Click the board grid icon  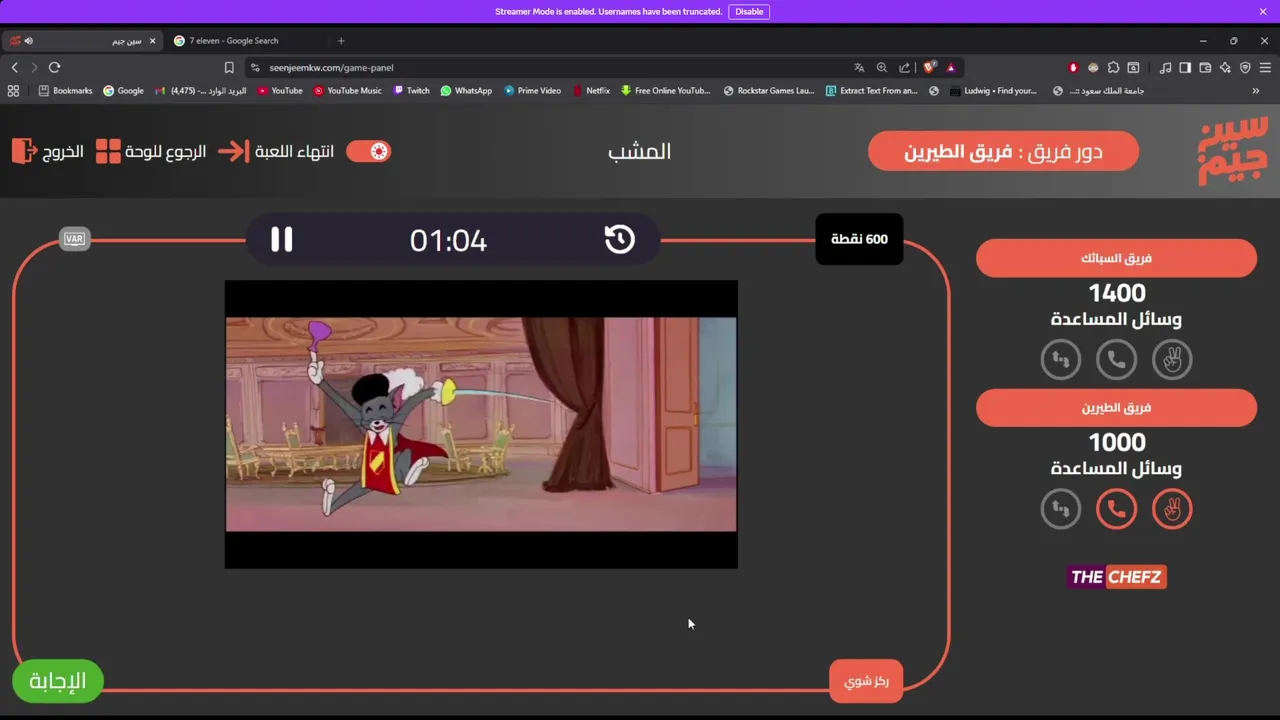coord(108,151)
